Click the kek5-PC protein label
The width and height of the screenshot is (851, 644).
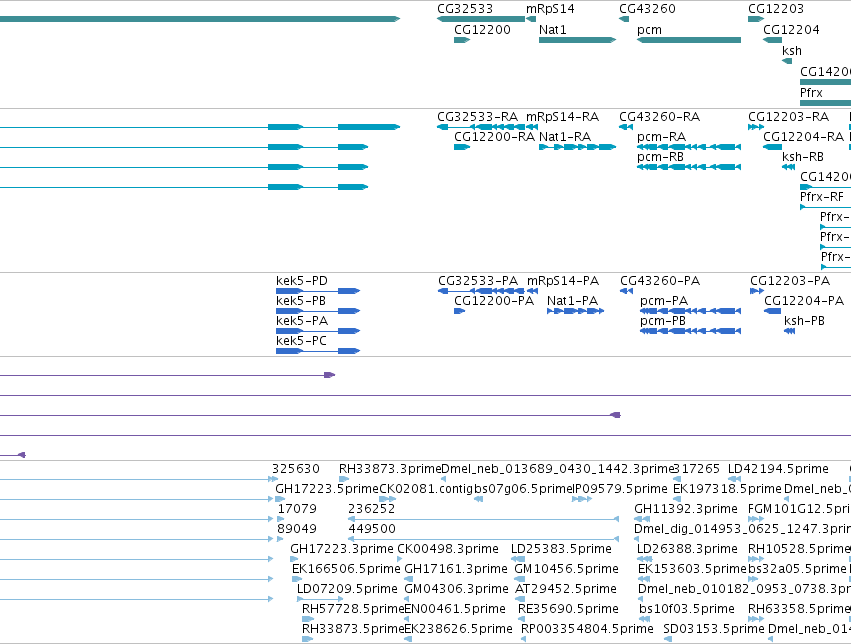(x=301, y=341)
